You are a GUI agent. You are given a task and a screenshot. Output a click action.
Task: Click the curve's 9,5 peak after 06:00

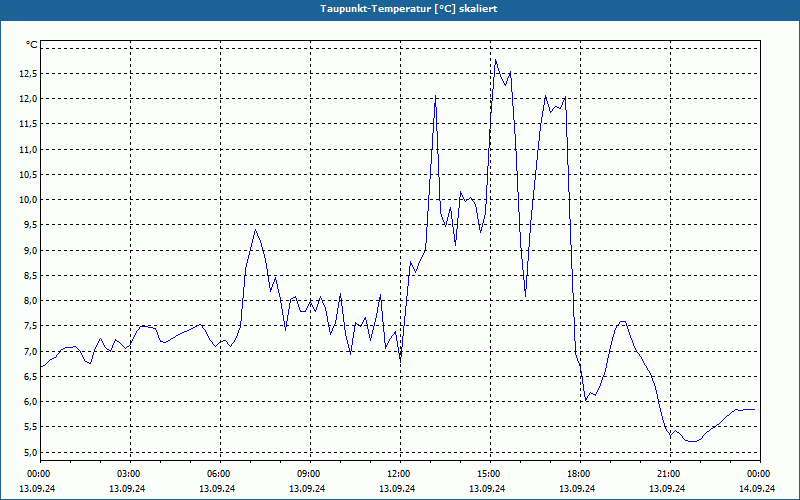pyautogui.click(x=256, y=230)
